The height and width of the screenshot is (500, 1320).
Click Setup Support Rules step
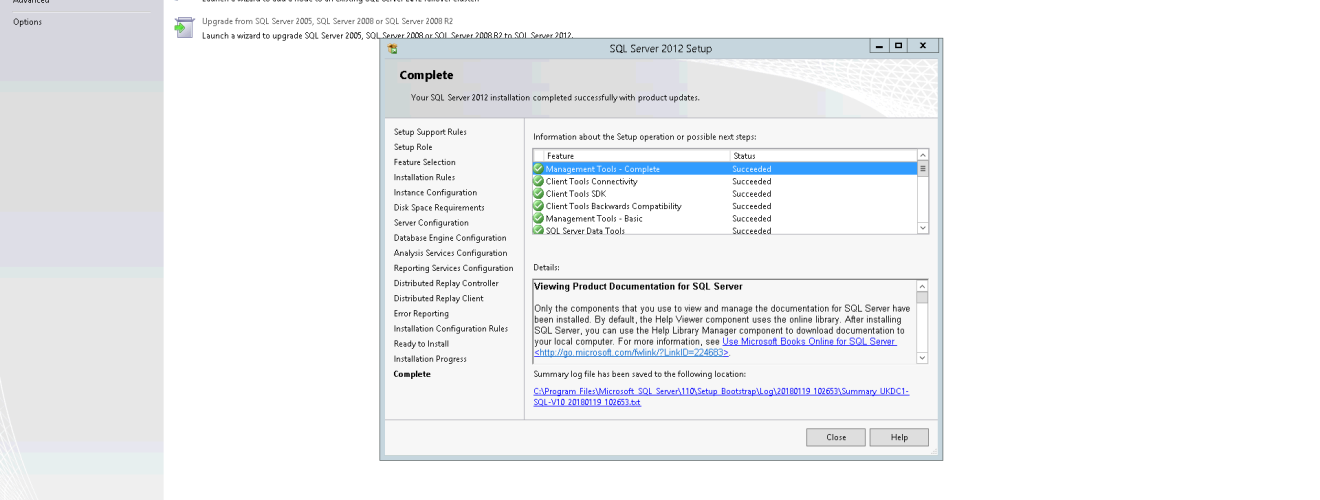coord(430,132)
